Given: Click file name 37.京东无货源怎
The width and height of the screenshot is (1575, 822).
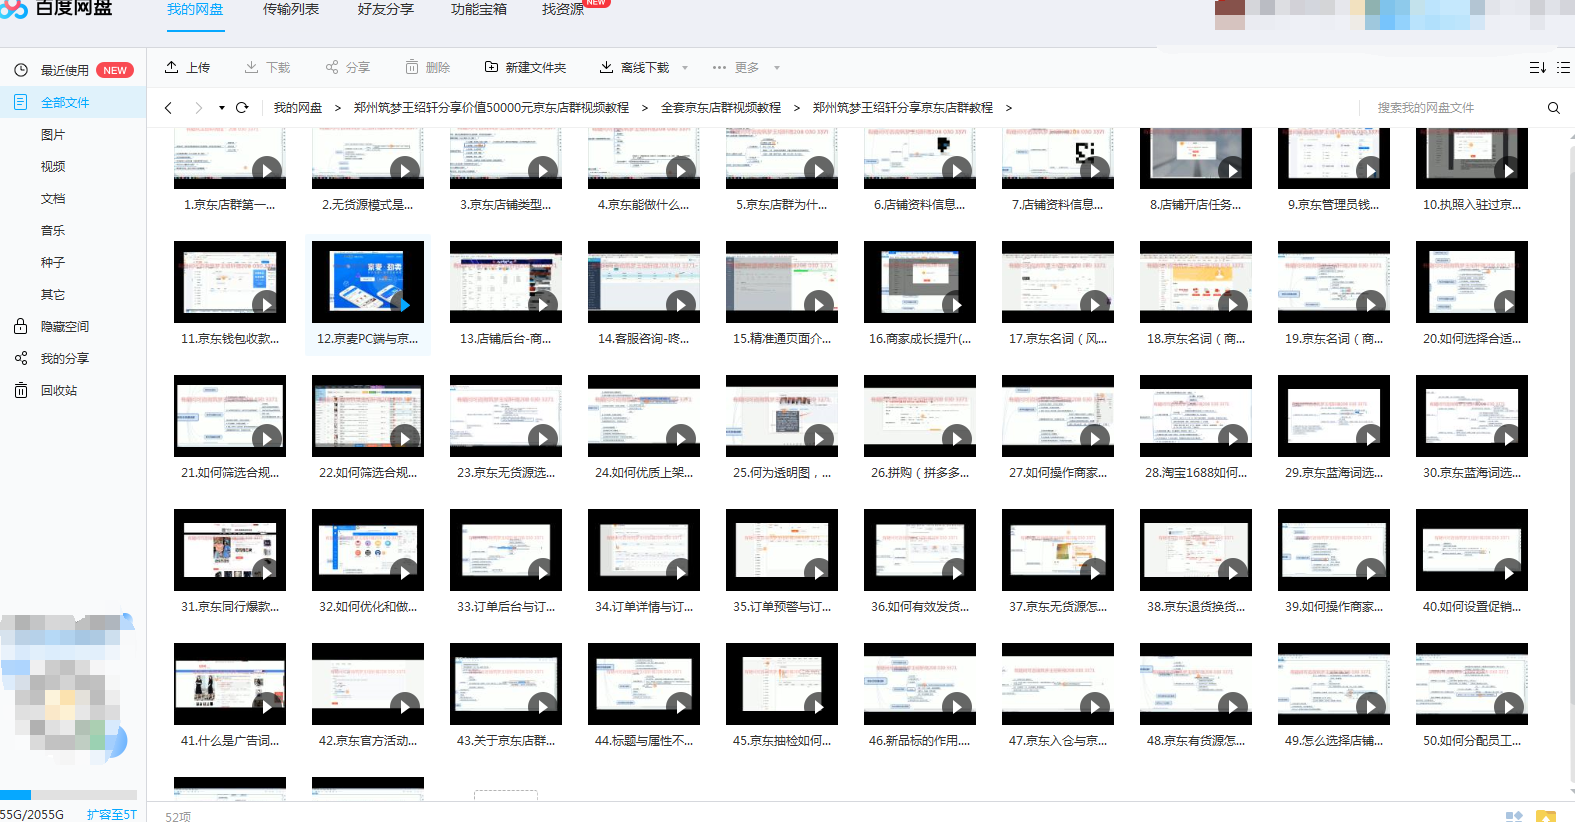Looking at the screenshot, I should point(1058,607).
